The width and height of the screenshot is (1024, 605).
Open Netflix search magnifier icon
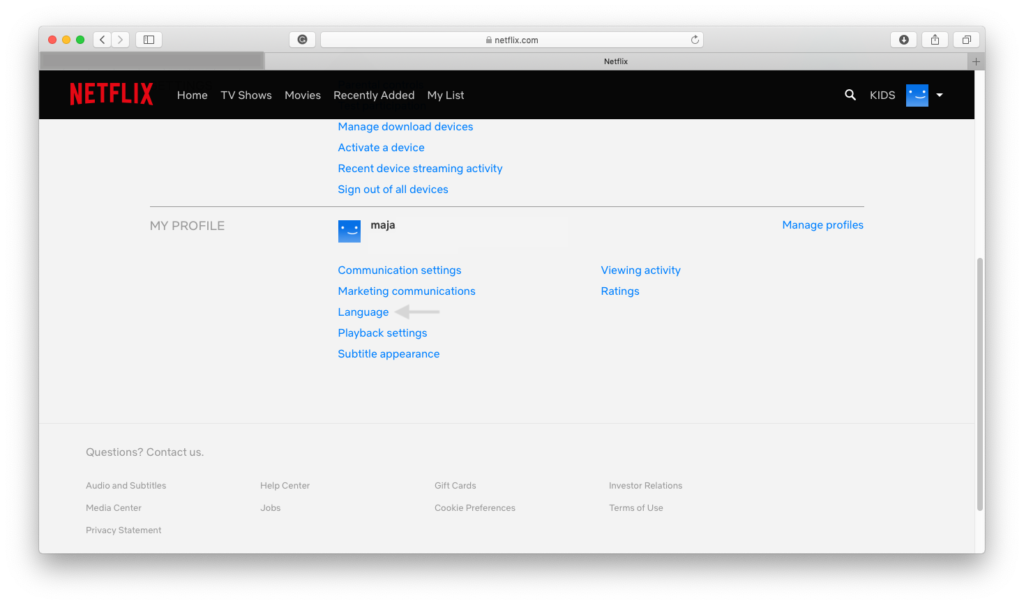(850, 95)
